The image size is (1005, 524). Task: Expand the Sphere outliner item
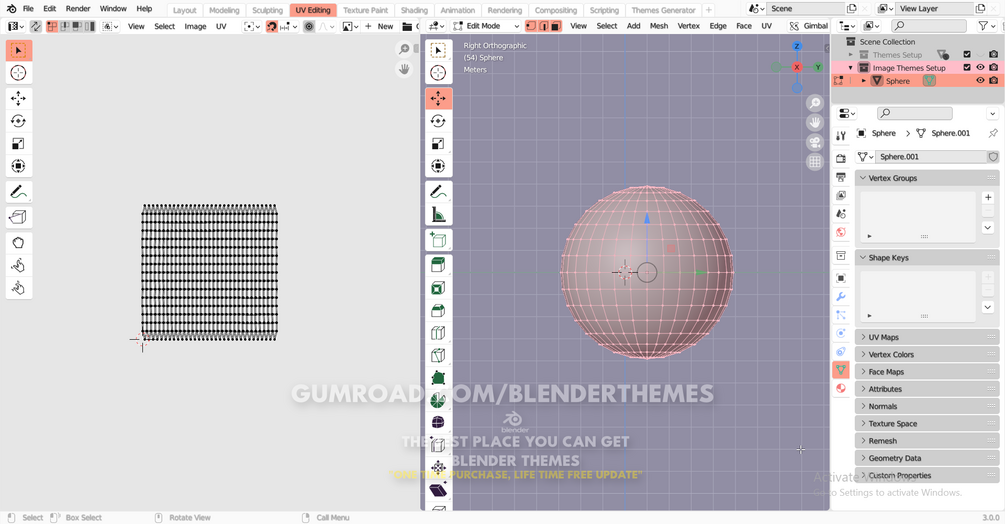pyautogui.click(x=863, y=81)
